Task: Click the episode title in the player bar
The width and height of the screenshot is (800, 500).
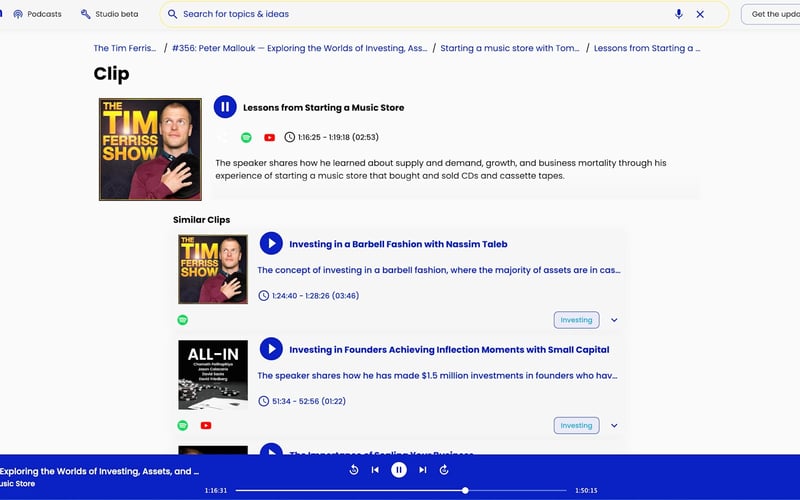Action: (99, 471)
